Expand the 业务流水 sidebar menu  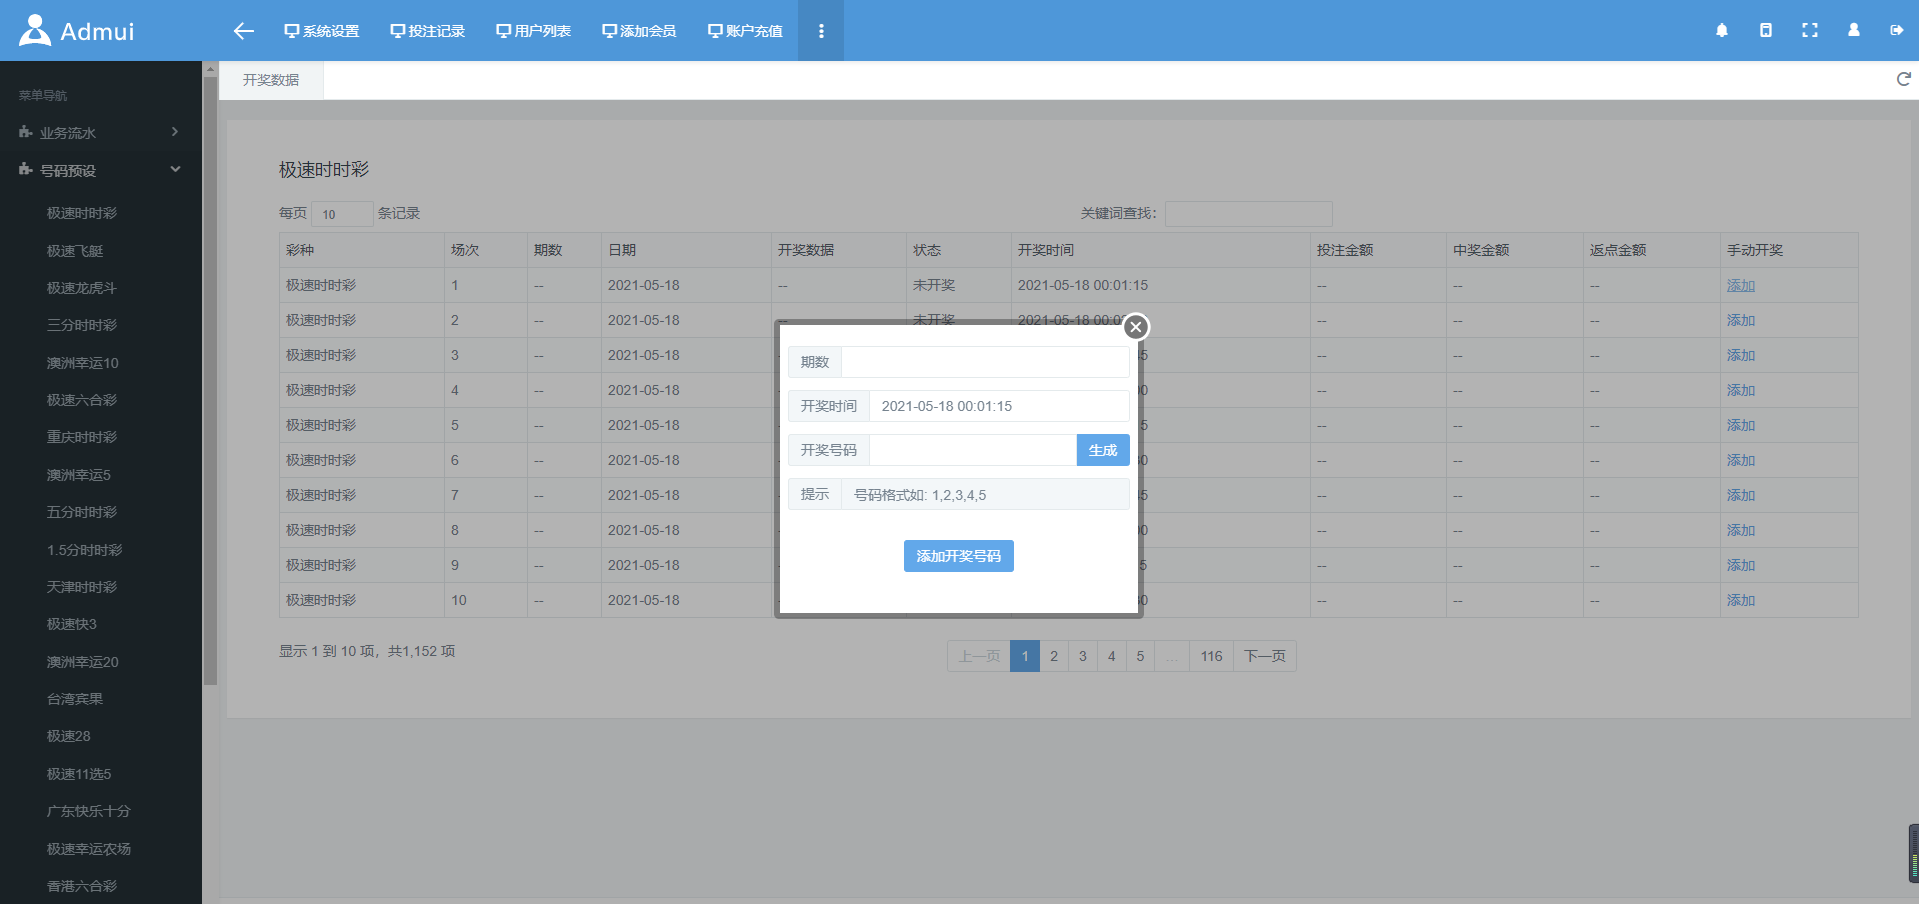pos(100,133)
